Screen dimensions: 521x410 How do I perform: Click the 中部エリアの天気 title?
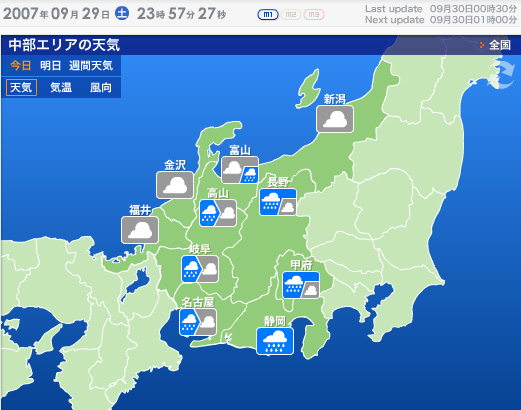point(64,45)
